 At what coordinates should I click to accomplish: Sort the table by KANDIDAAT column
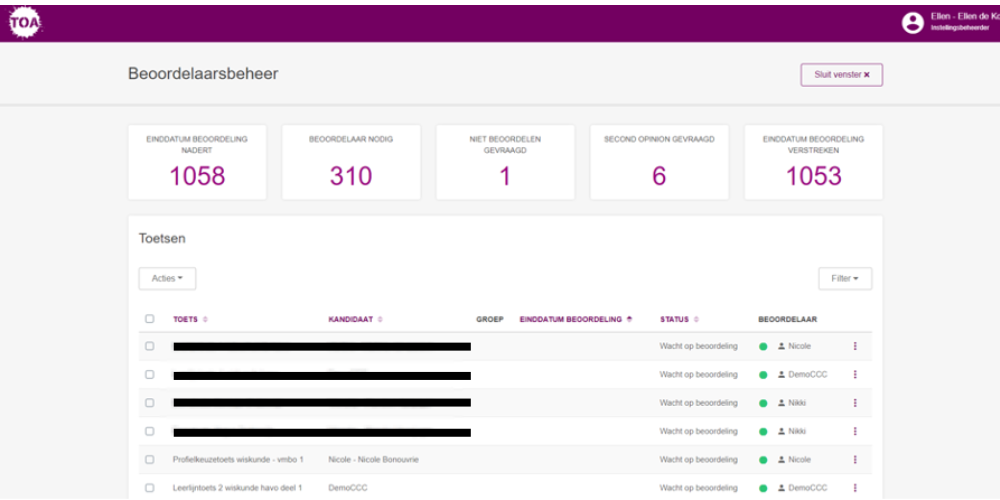click(x=351, y=320)
